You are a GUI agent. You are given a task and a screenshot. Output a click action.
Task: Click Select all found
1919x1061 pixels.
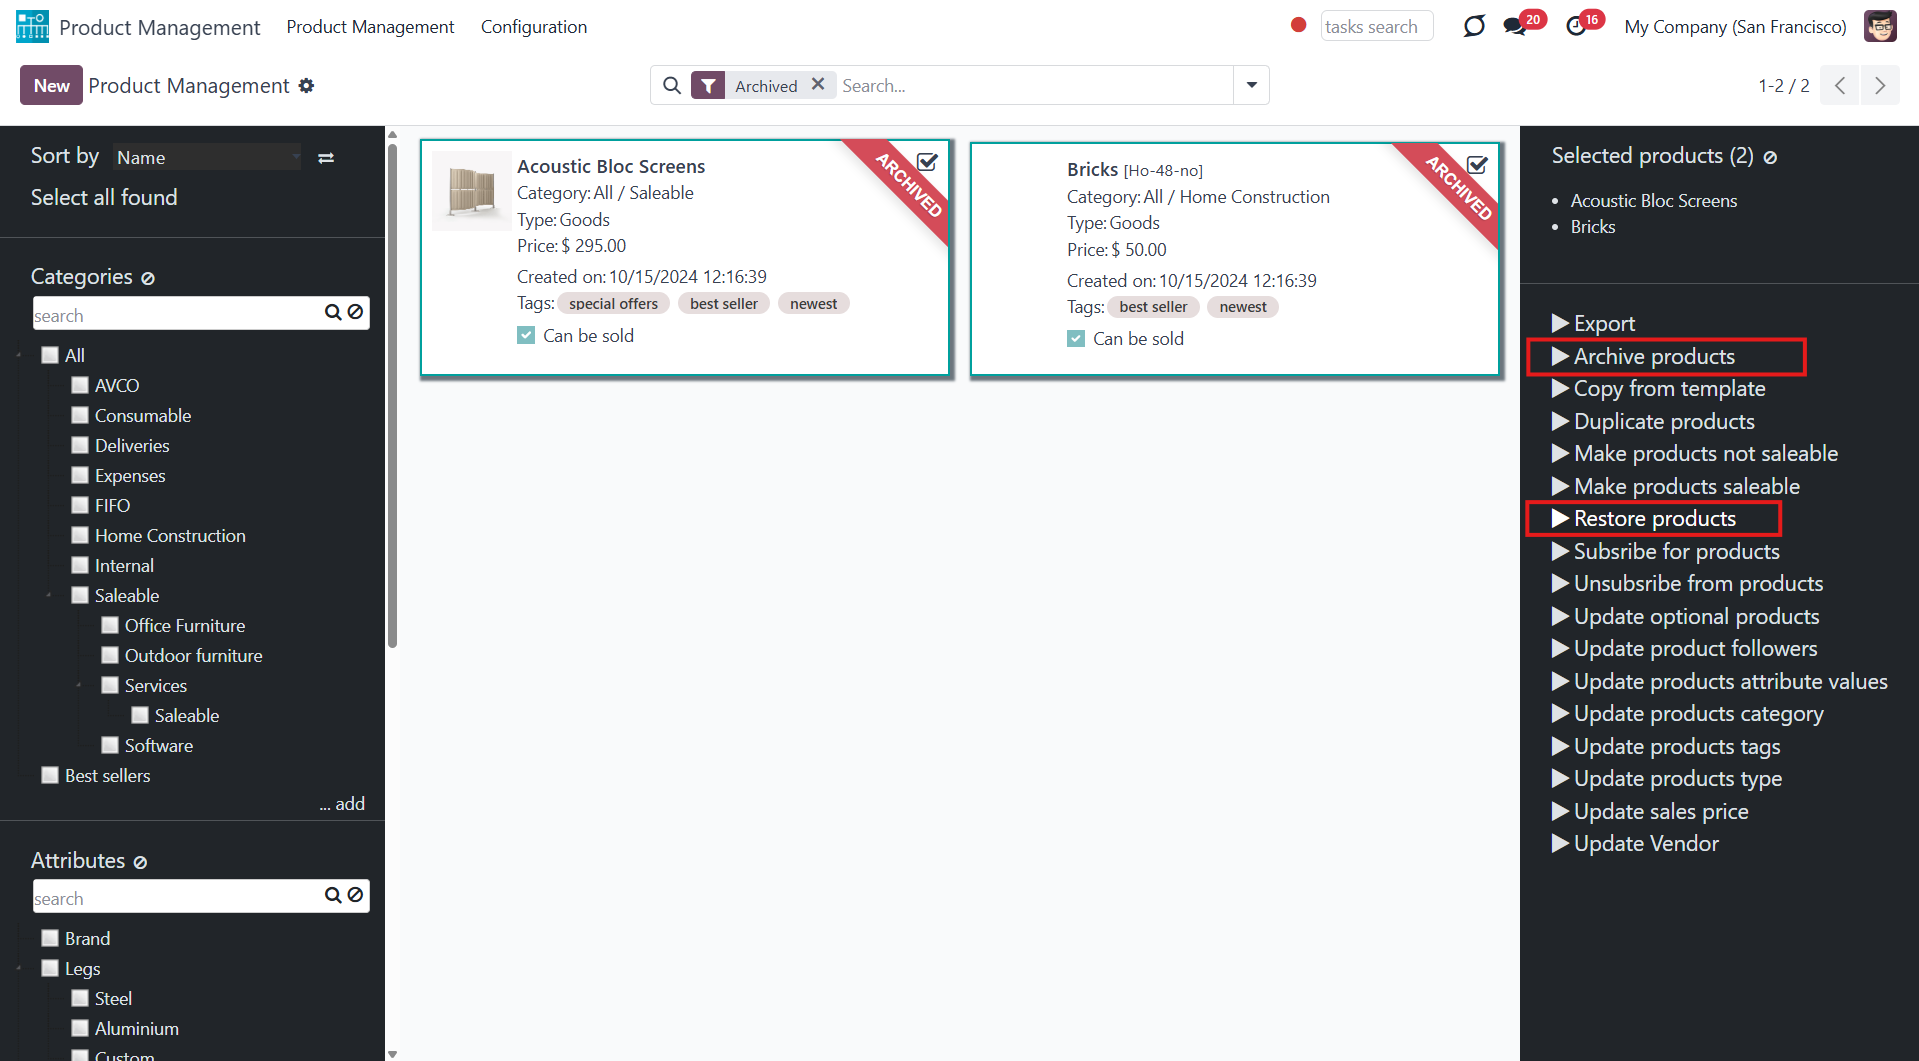click(104, 197)
